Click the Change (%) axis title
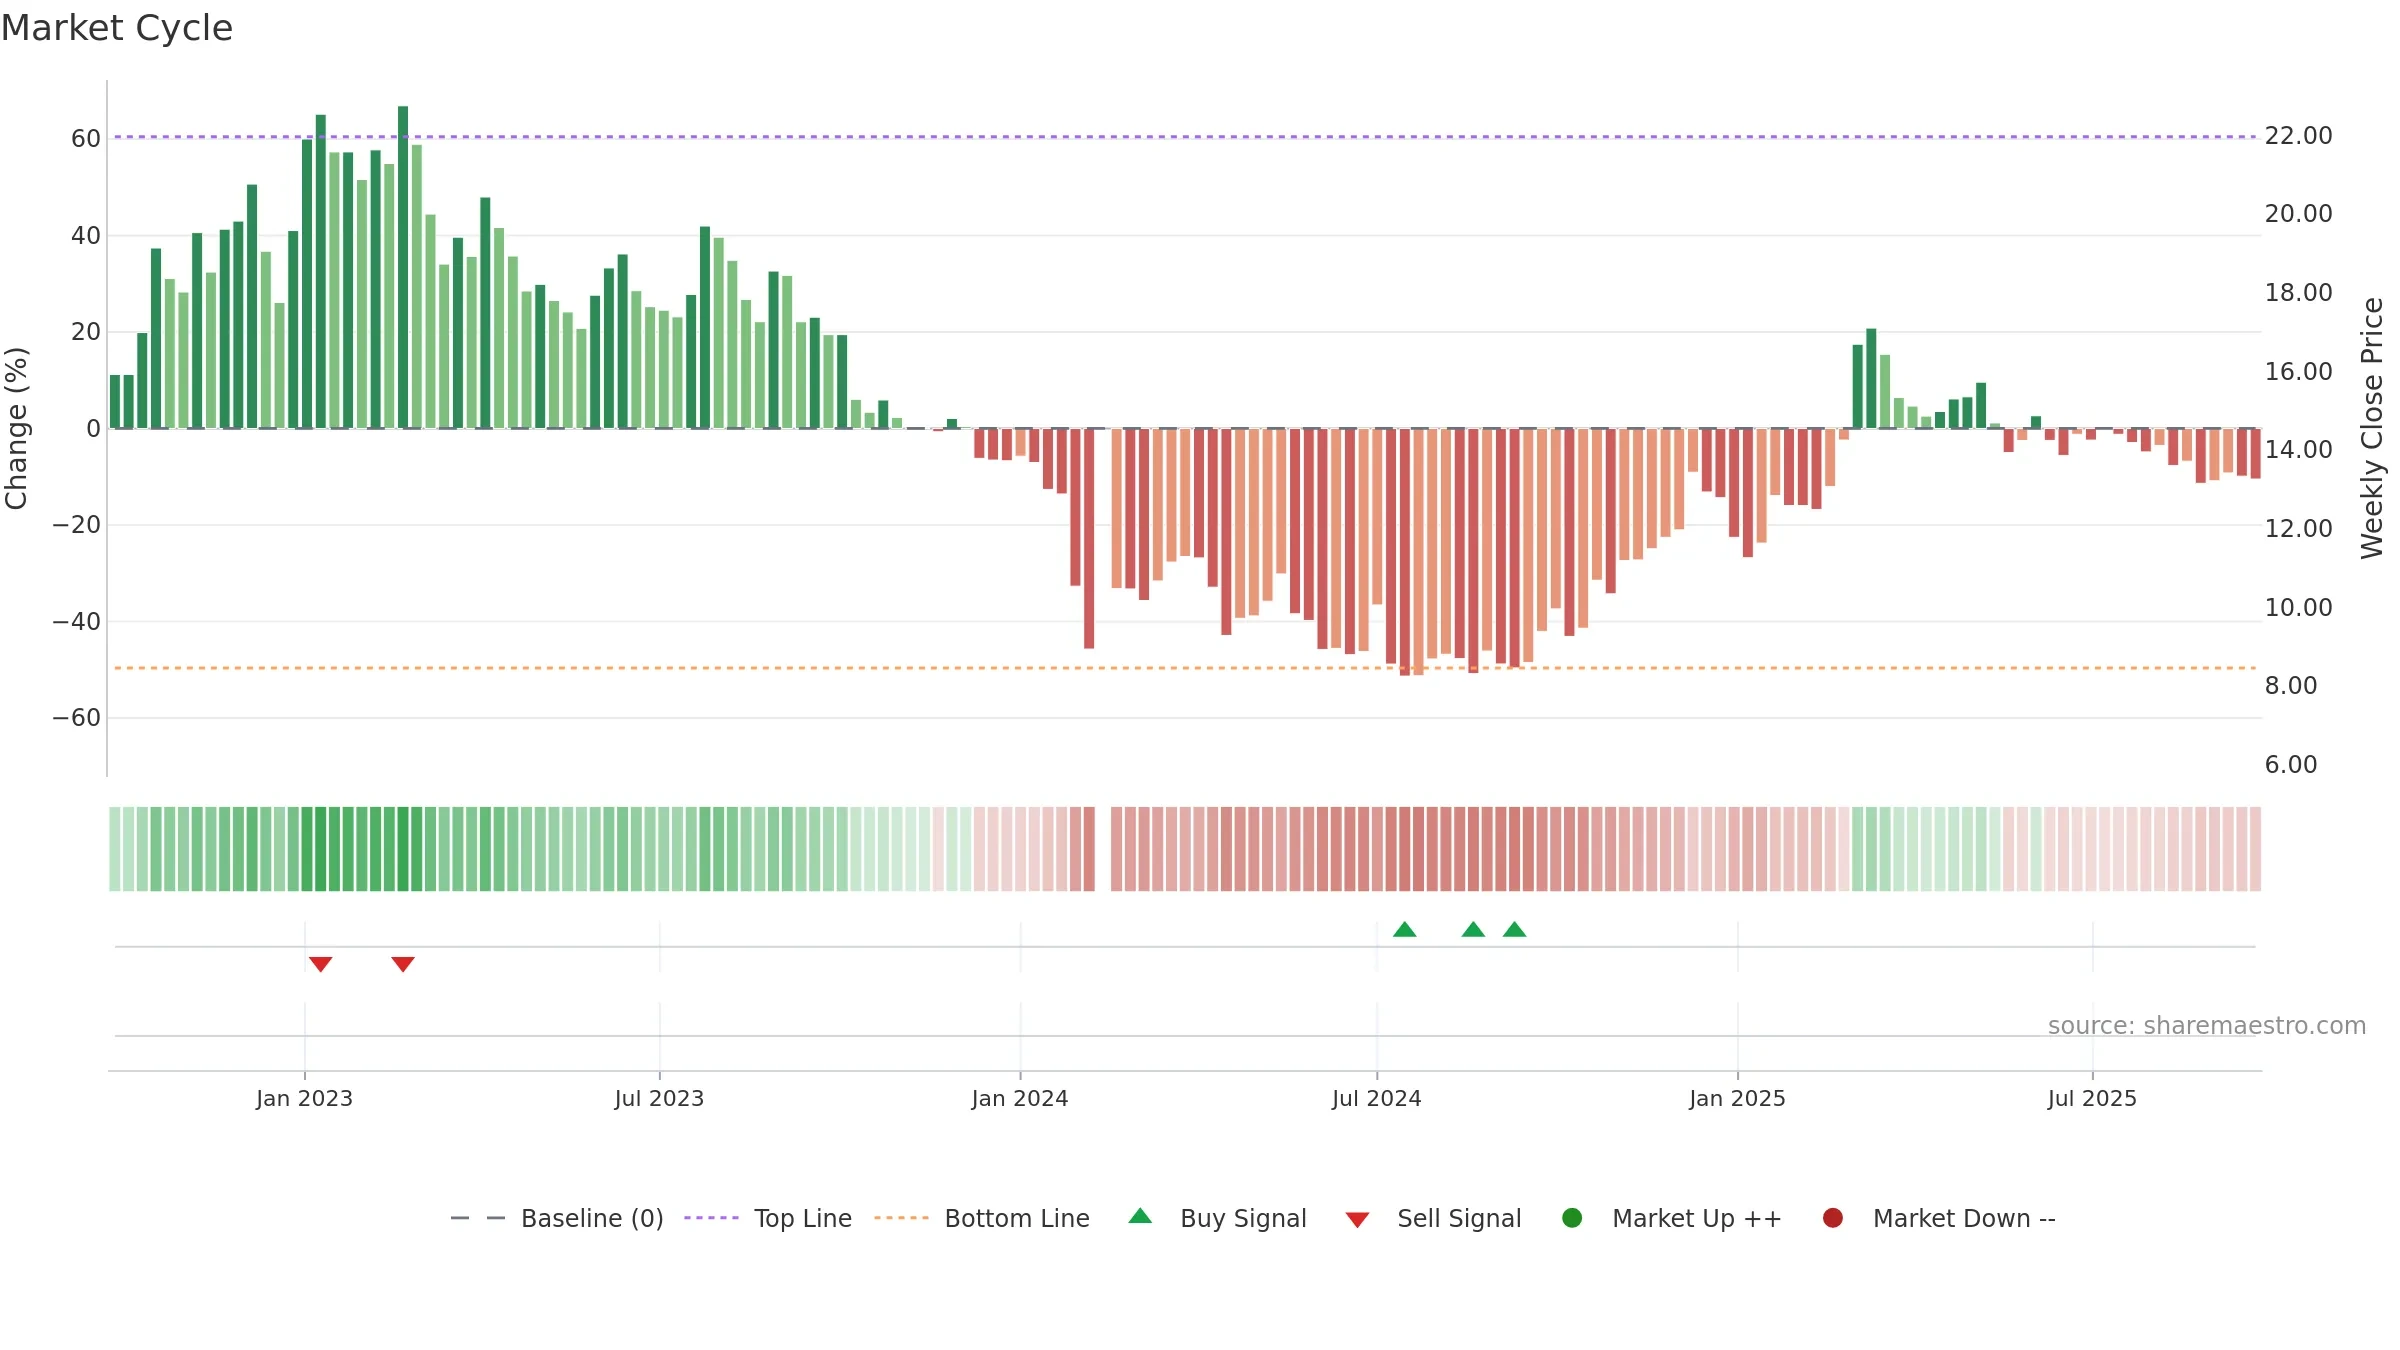The image size is (2400, 1350). pyautogui.click(x=16, y=428)
